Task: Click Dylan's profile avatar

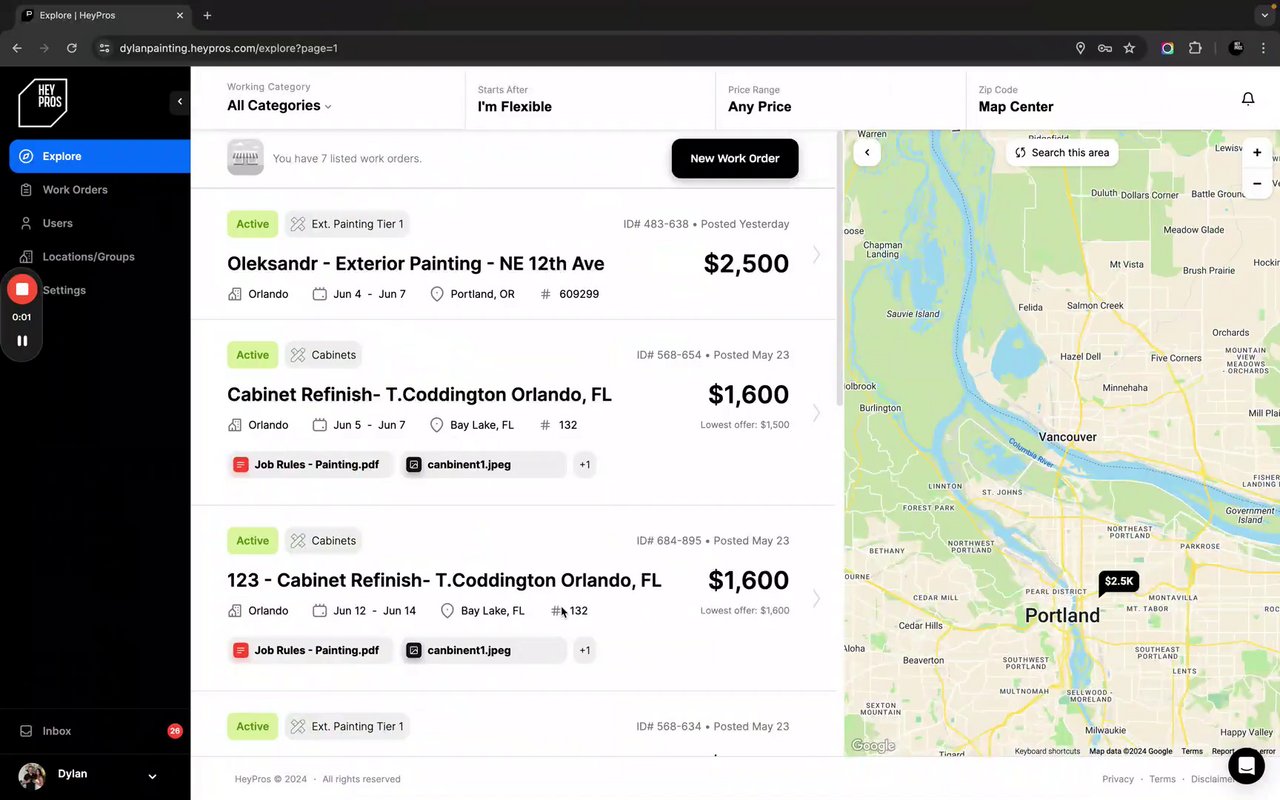Action: click(x=32, y=776)
